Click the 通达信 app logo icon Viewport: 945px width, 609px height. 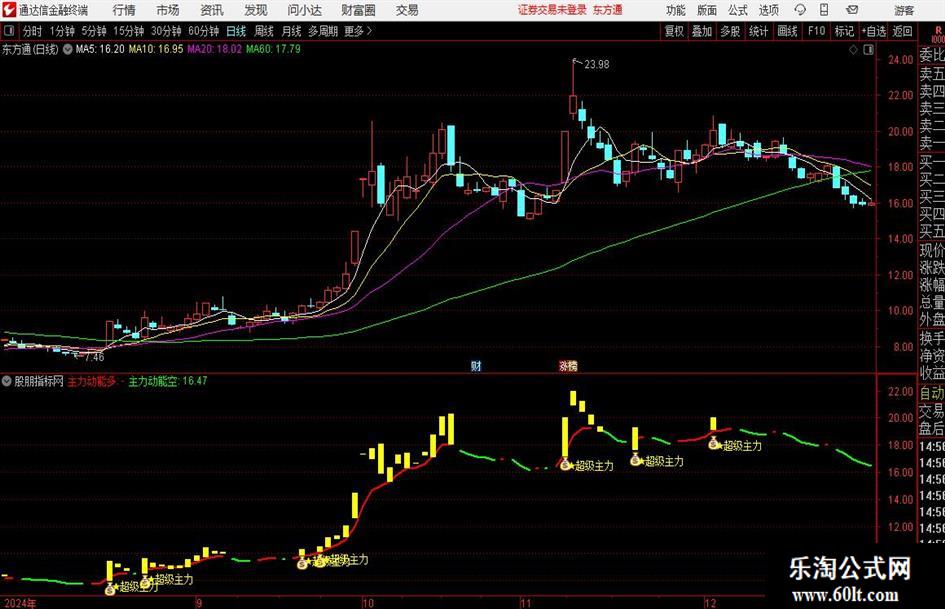[9, 10]
